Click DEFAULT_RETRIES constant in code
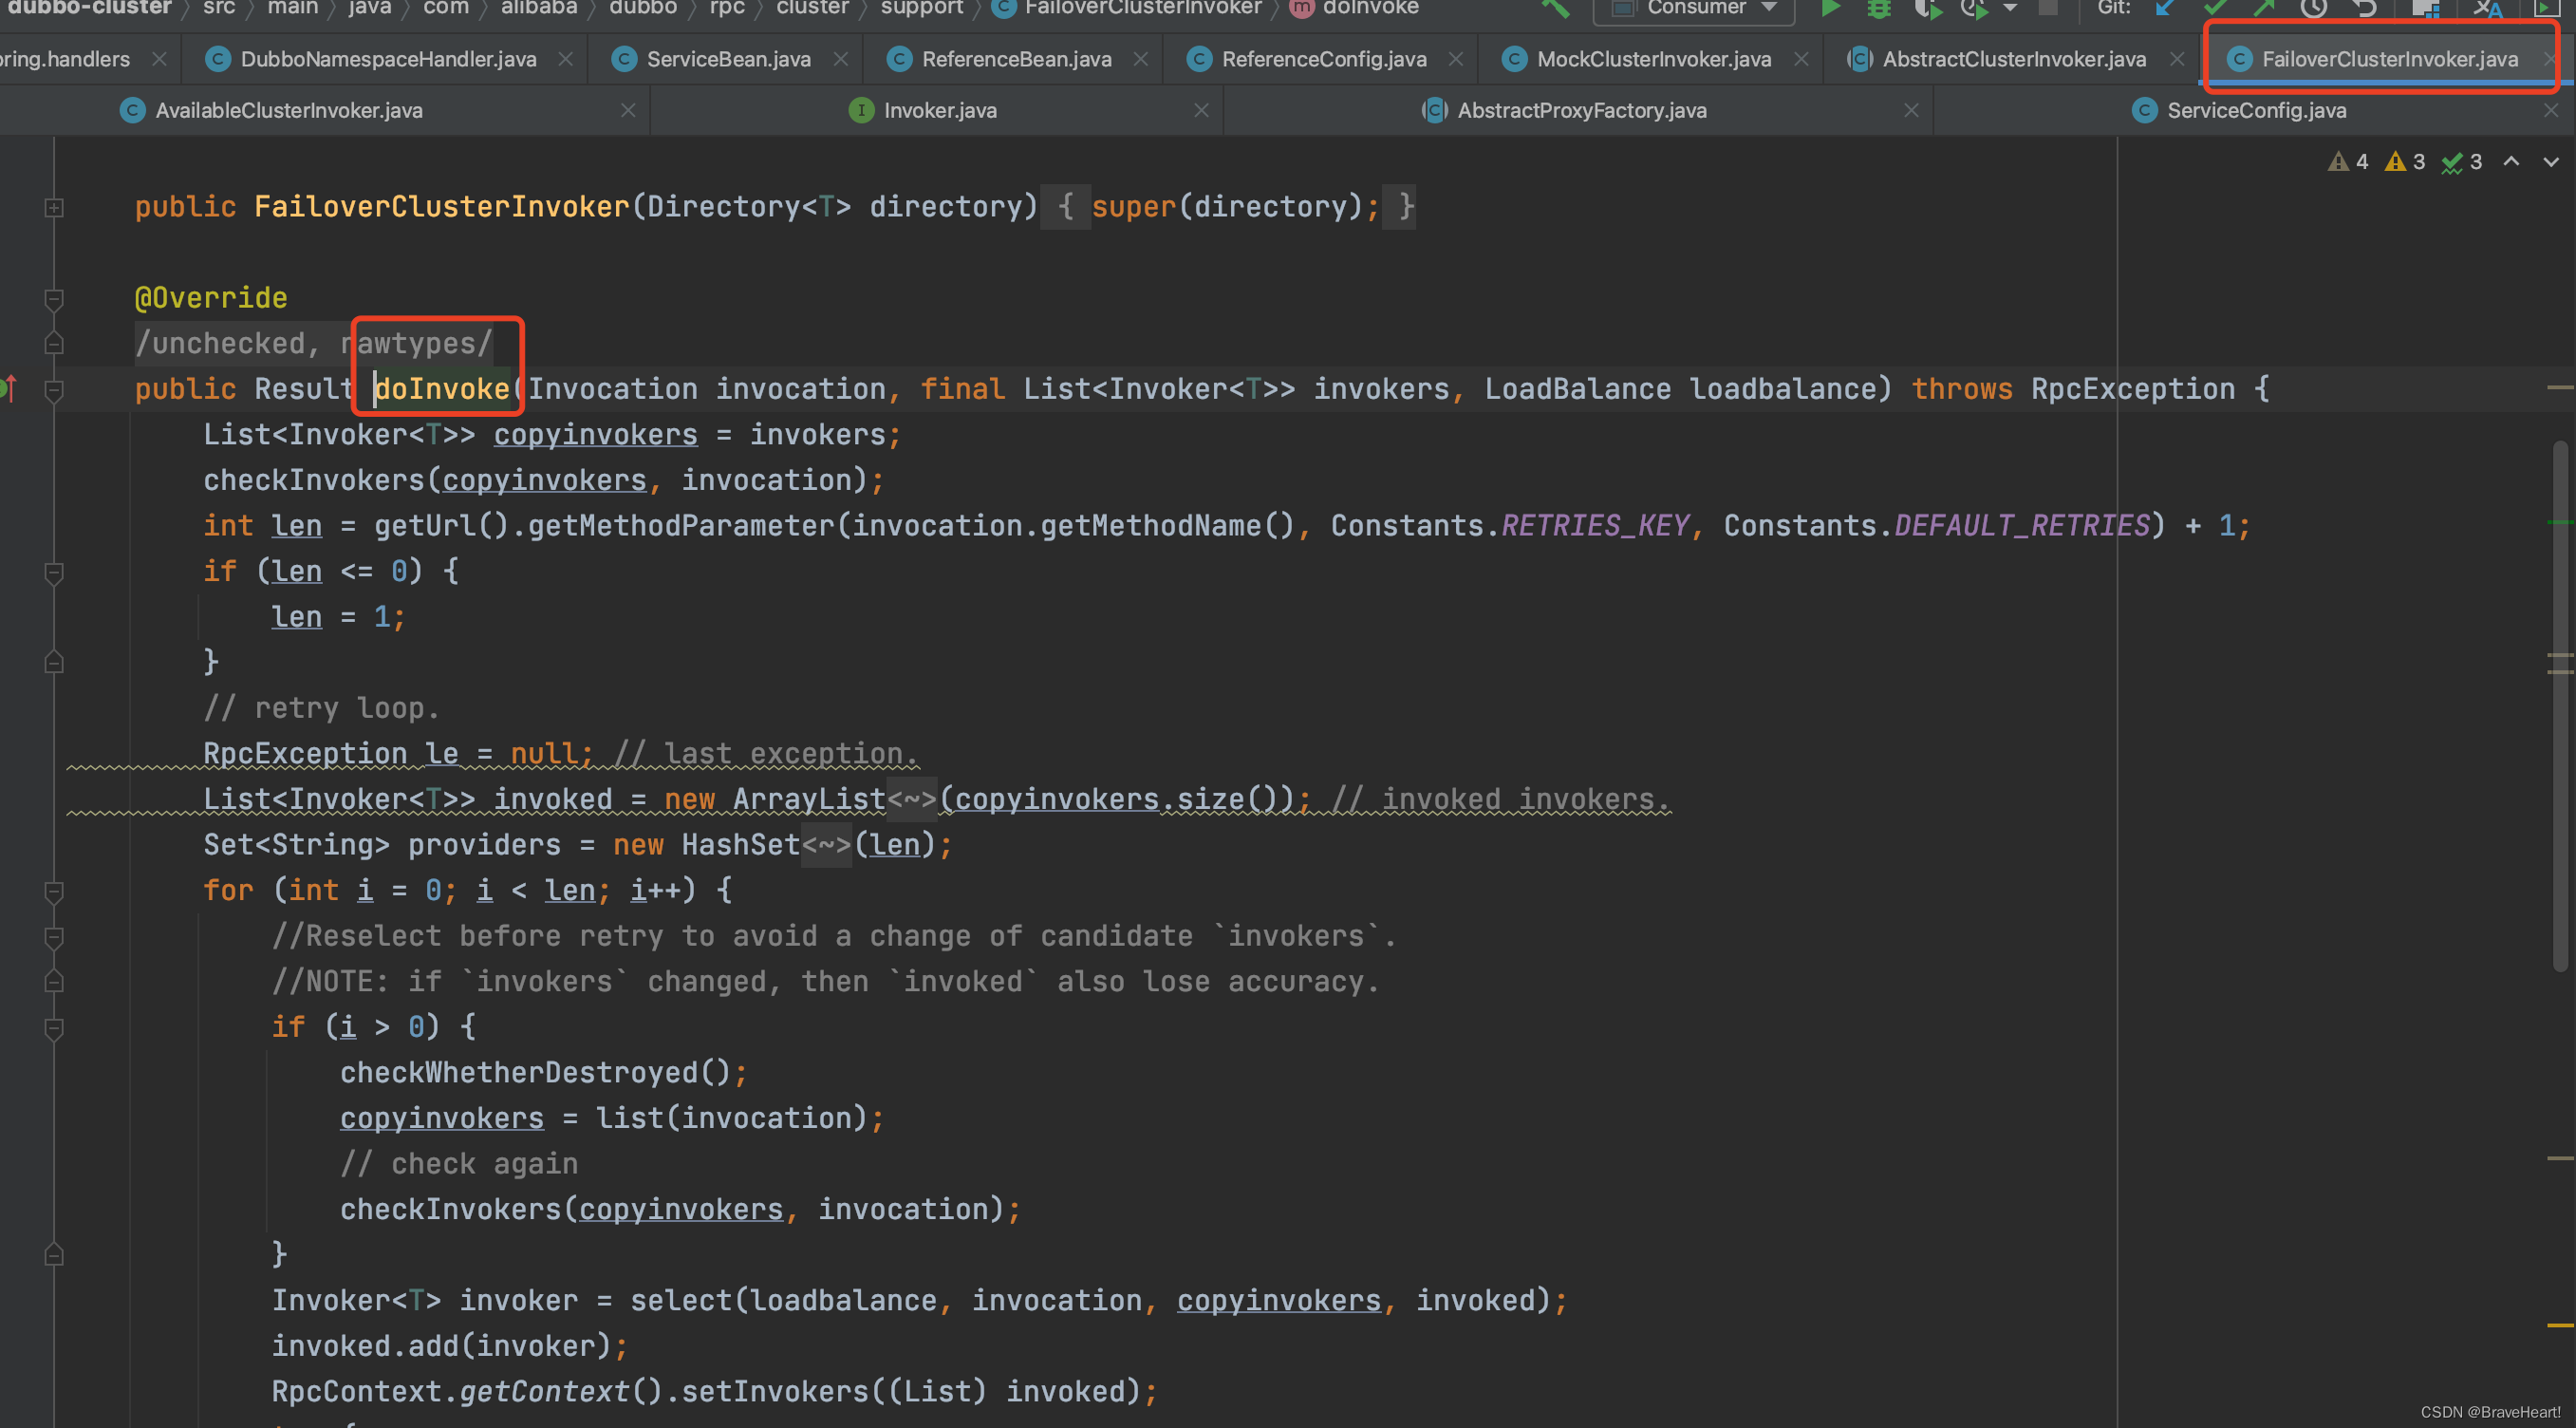 coord(2022,526)
